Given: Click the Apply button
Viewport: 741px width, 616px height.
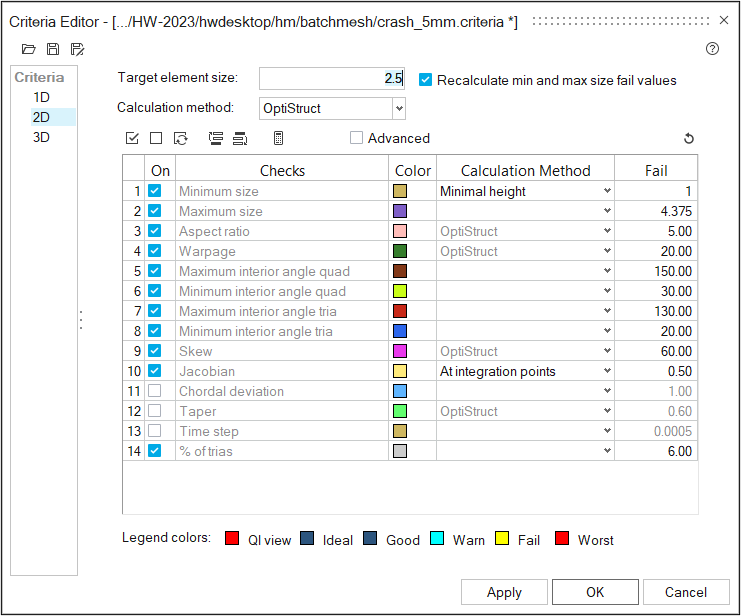Looking at the screenshot, I should click(504, 592).
